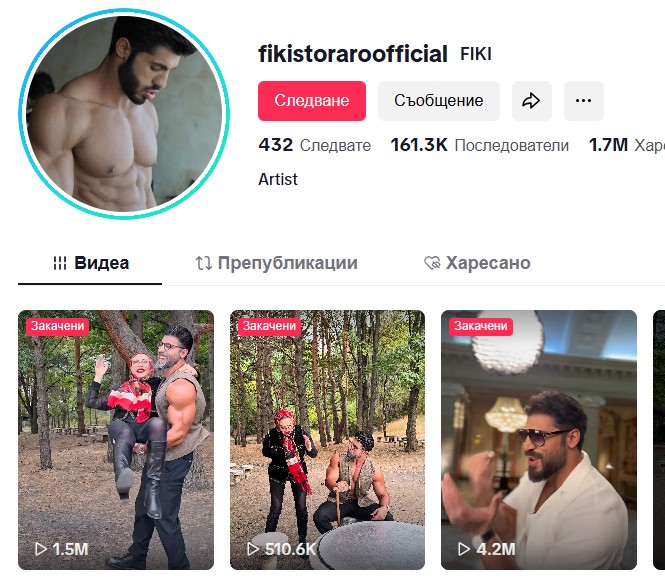This screenshot has height=579, width=665.
Task: Open the 161.3K Последователи followers list
Action: (x=480, y=145)
